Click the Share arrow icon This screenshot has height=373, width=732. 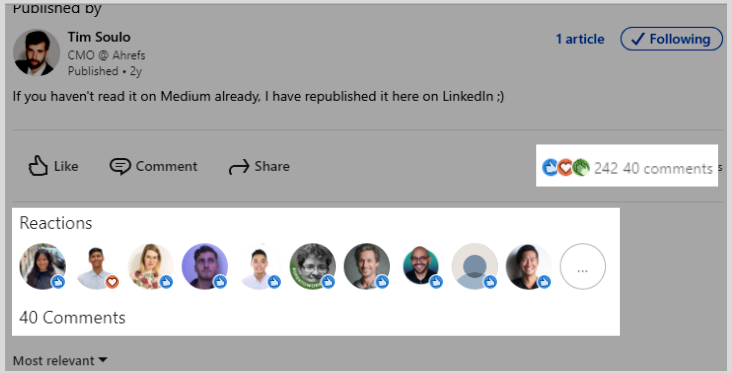coord(239,167)
